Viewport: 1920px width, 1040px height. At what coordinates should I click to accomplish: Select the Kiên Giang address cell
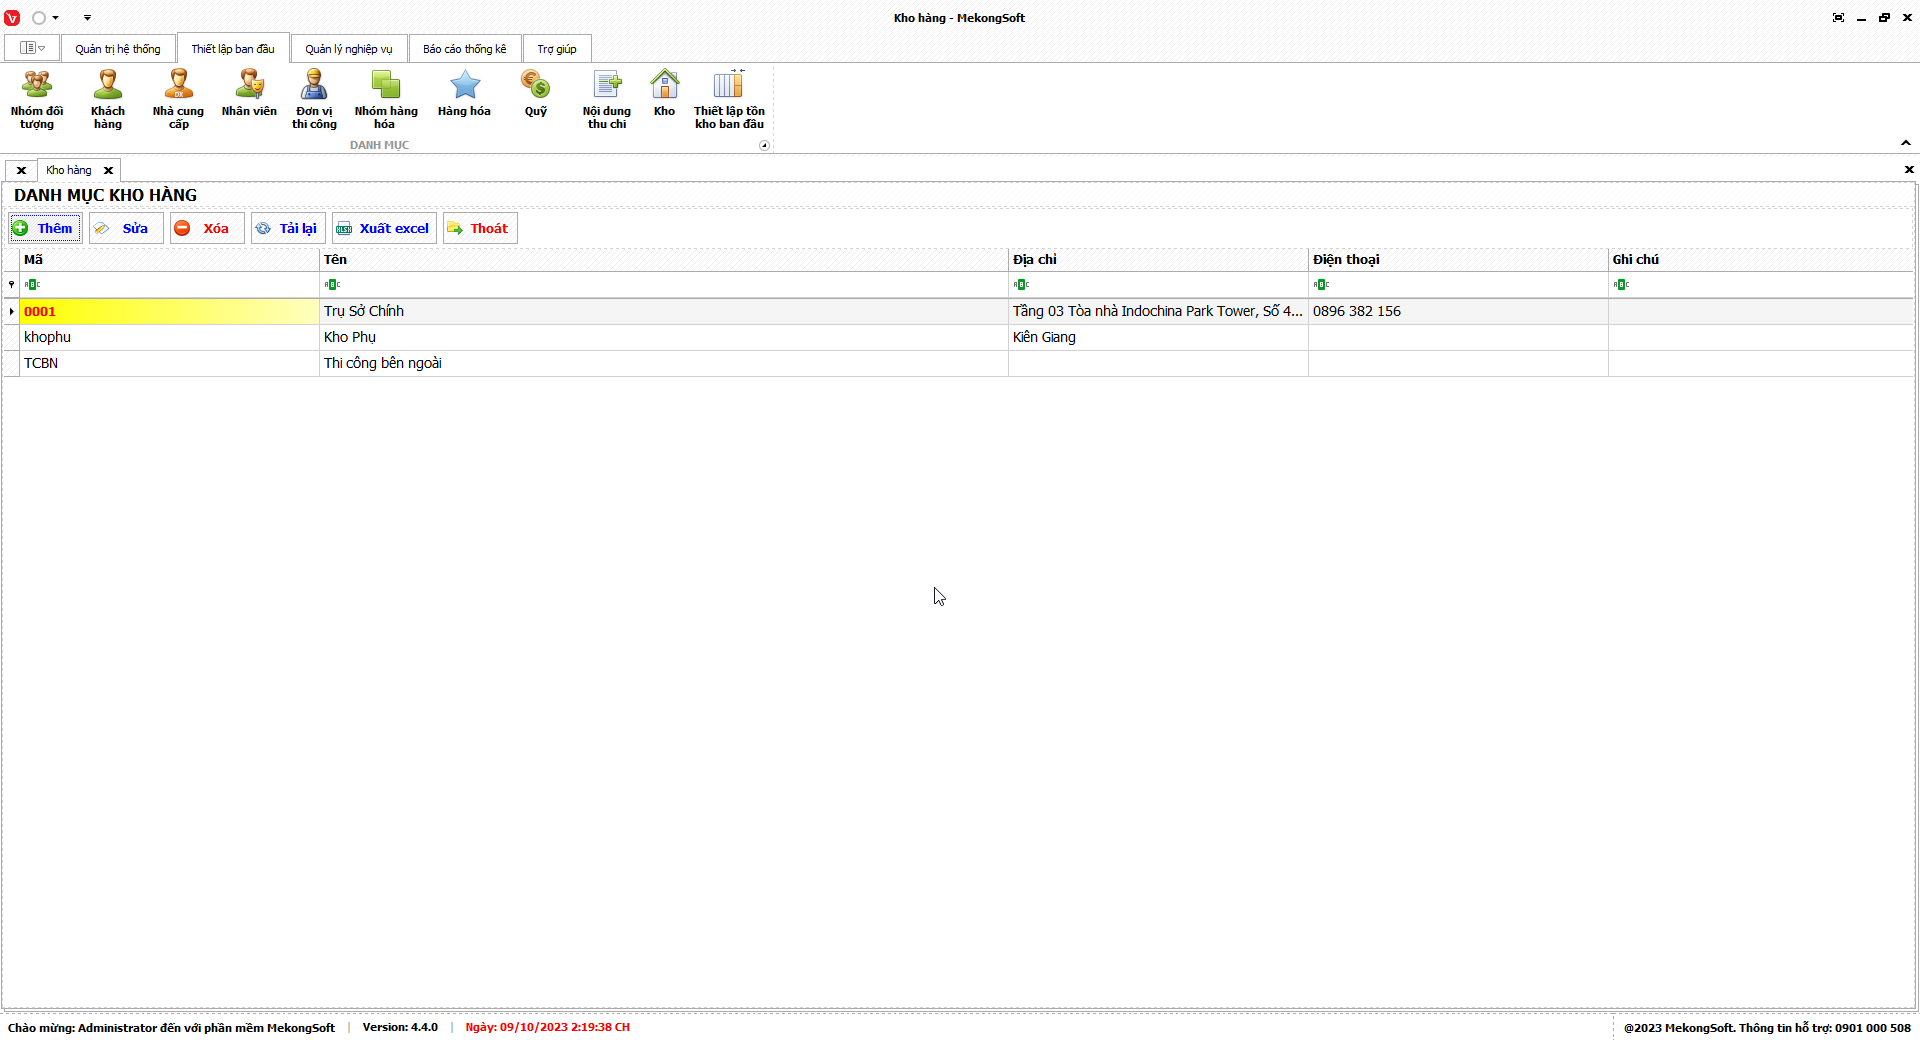click(1158, 337)
